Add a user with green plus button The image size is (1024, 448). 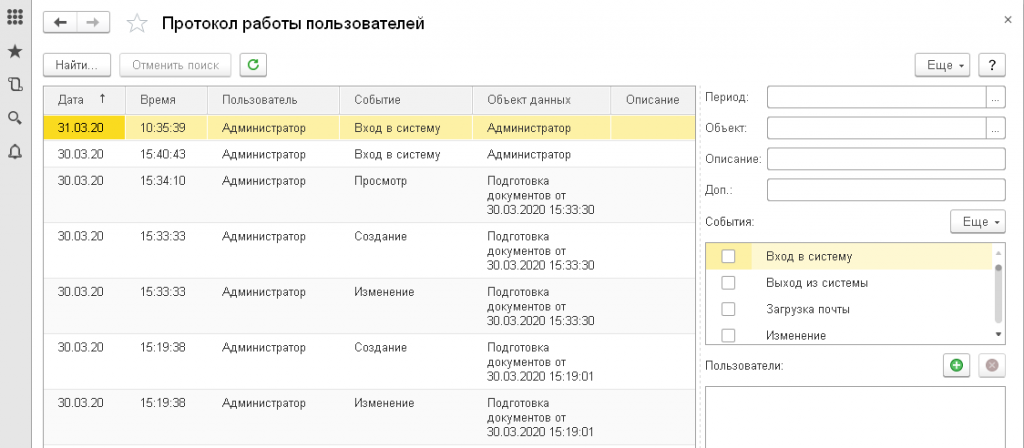(x=956, y=365)
